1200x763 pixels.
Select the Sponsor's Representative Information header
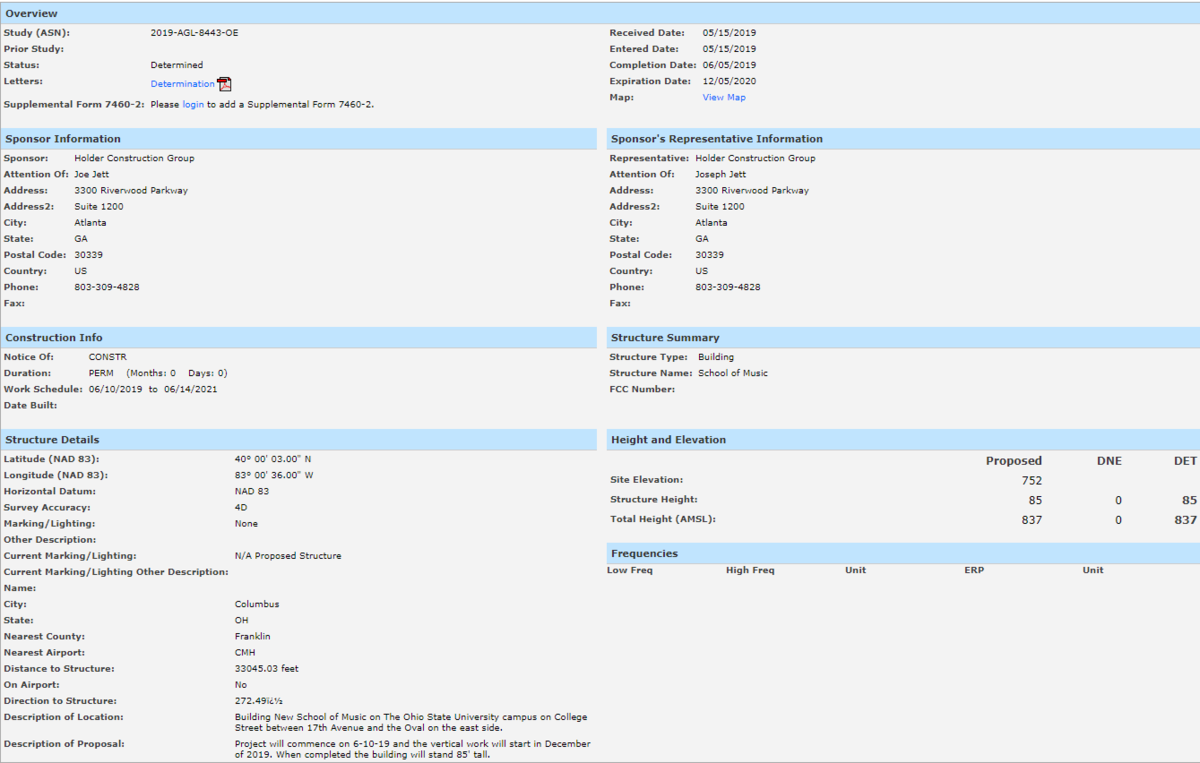pyautogui.click(x=903, y=139)
